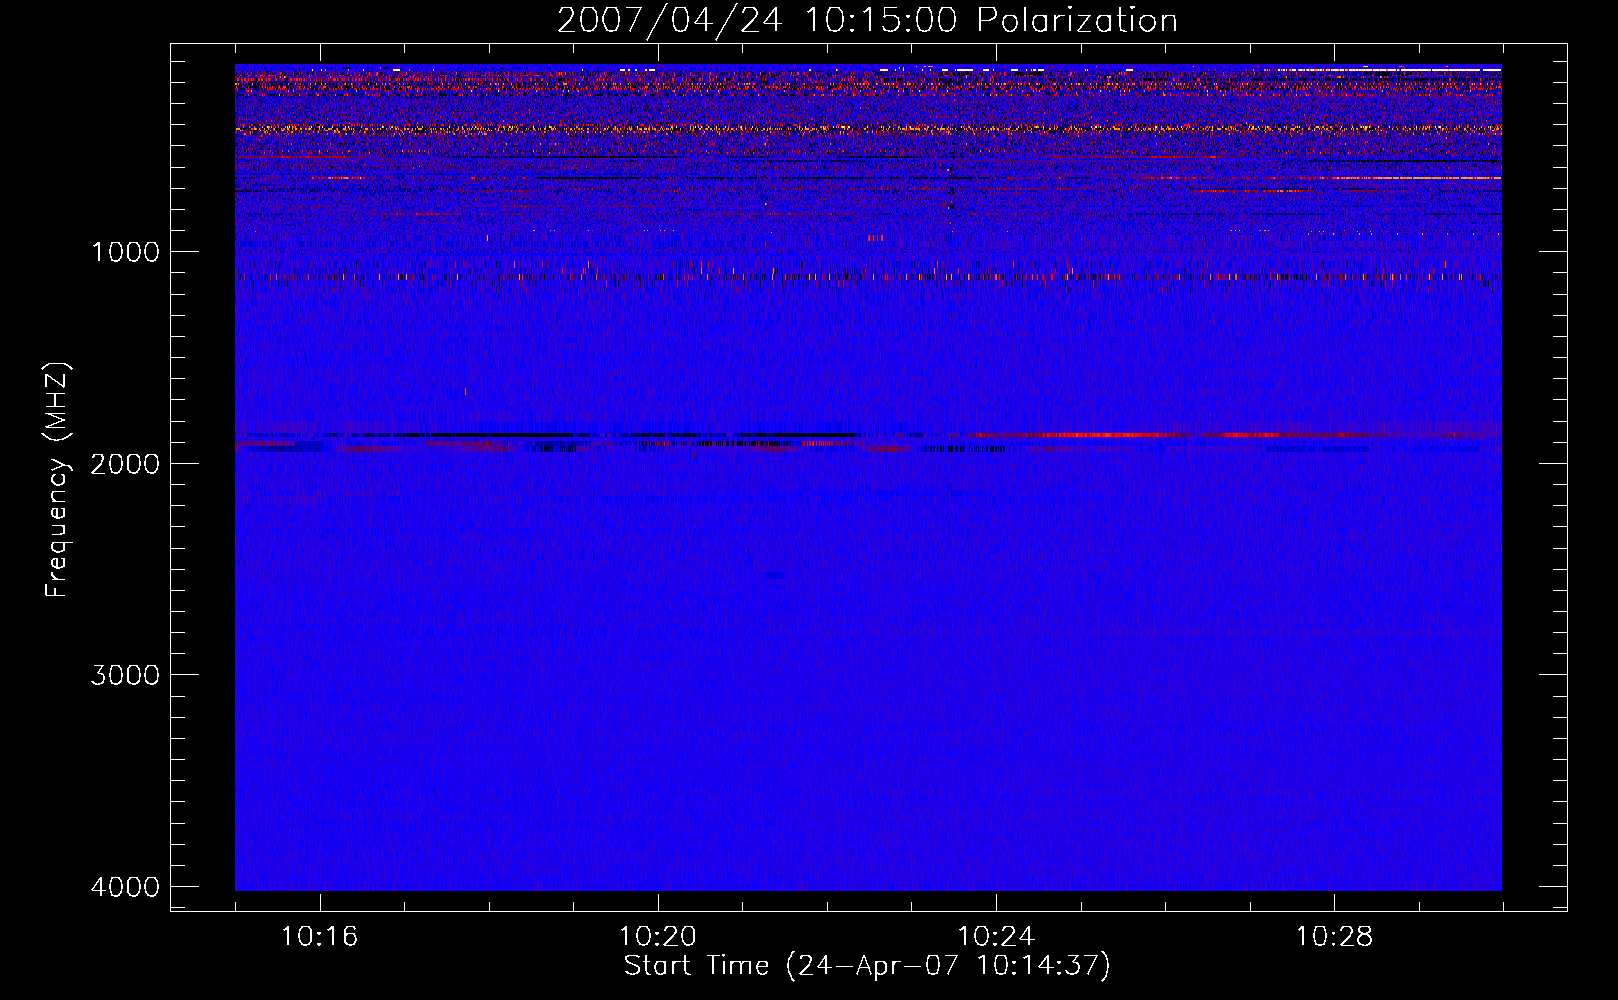Click the plot title '2007/04/24 10:15:00 Polarization'
1618x1000 pixels.
point(867,21)
